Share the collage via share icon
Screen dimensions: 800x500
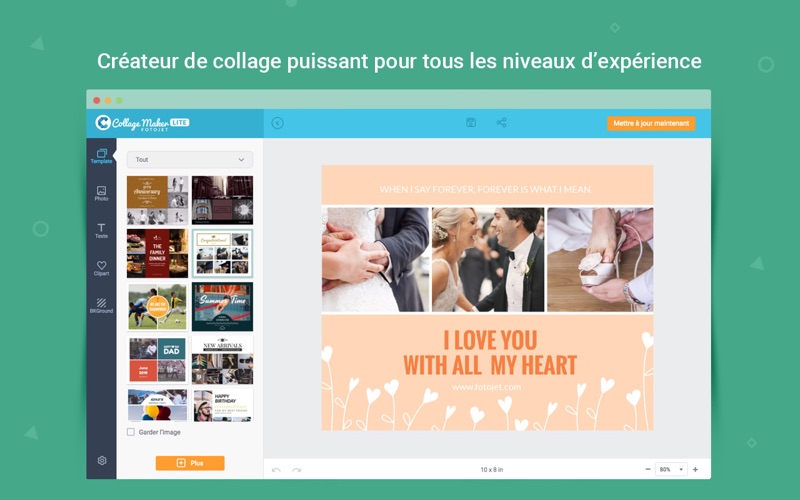(502, 122)
